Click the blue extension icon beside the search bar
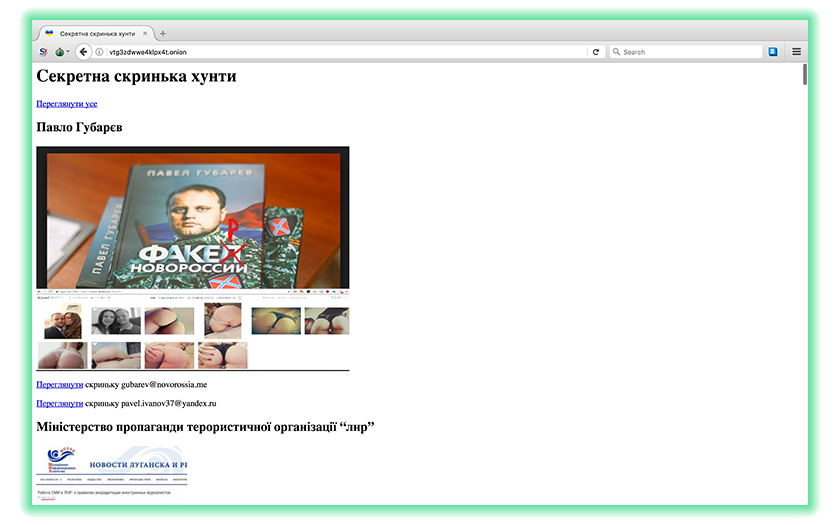Screen dimensions: 840x525 coord(773,52)
